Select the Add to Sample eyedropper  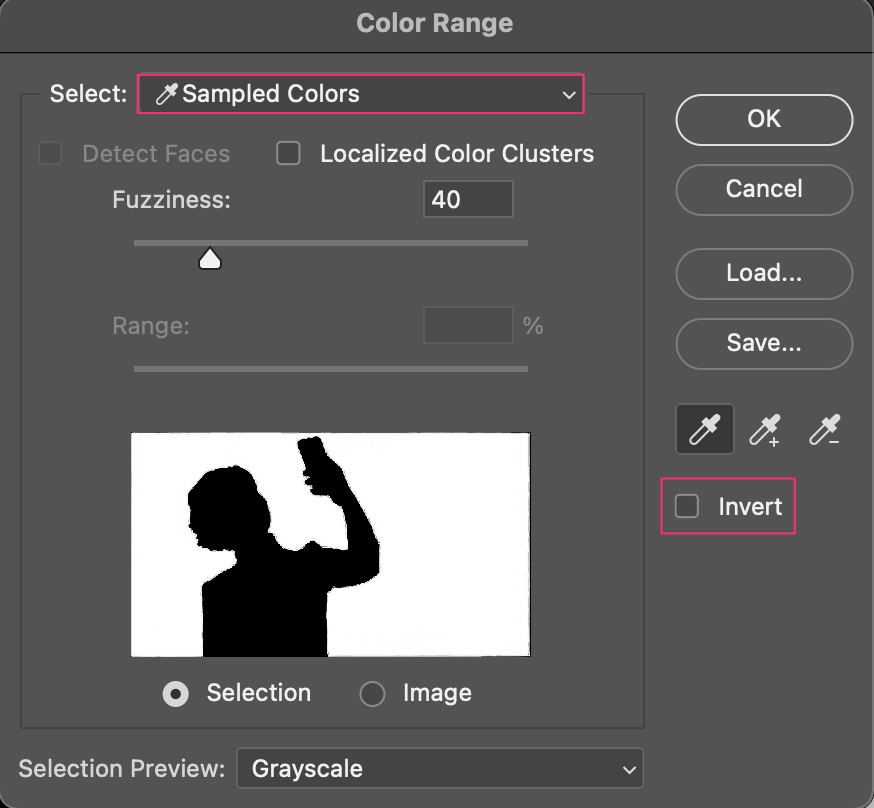tap(765, 430)
